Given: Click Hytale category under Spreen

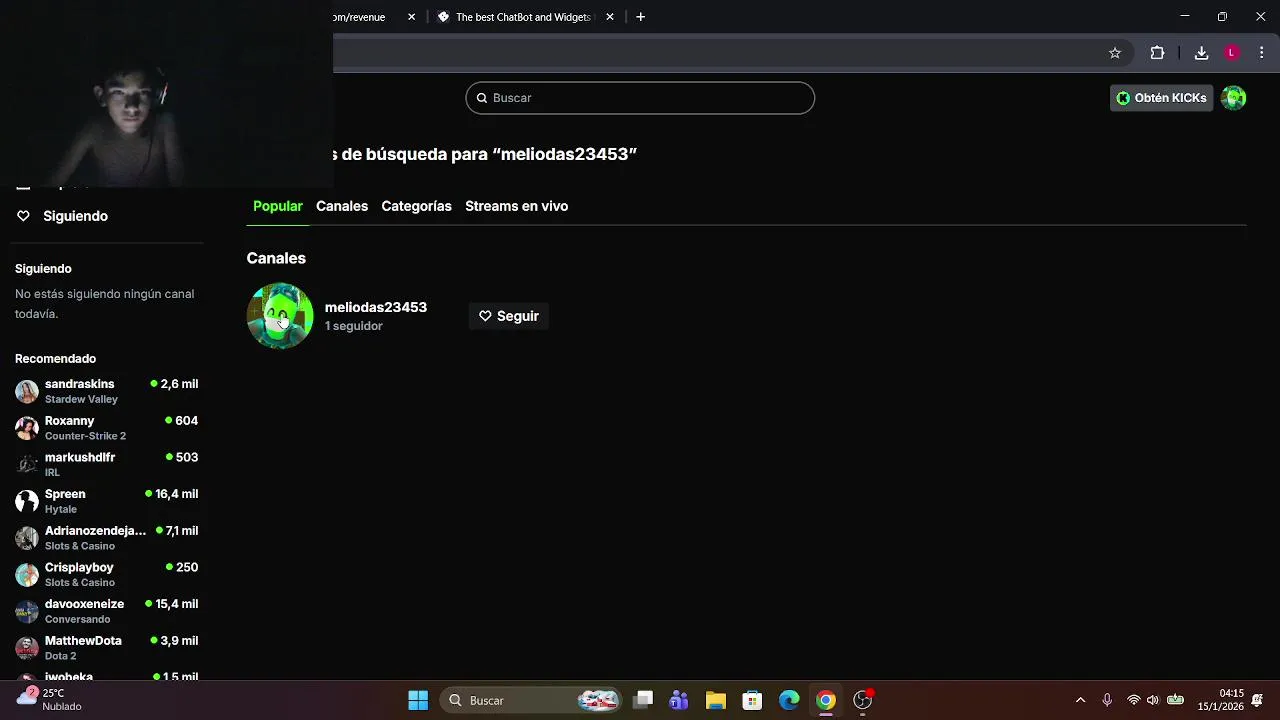Looking at the screenshot, I should 61,509.
